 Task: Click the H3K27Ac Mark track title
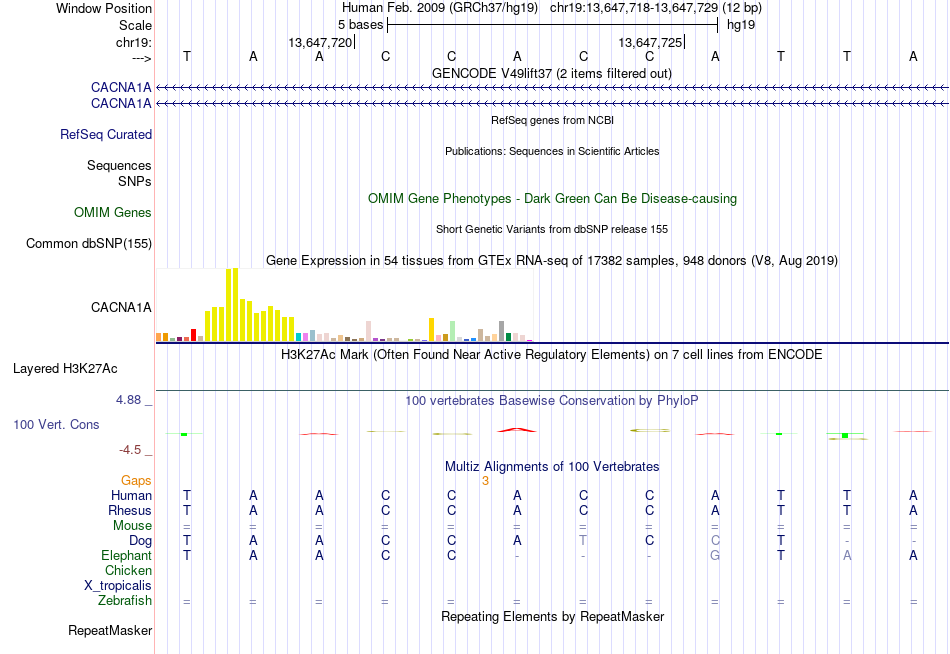(552, 355)
